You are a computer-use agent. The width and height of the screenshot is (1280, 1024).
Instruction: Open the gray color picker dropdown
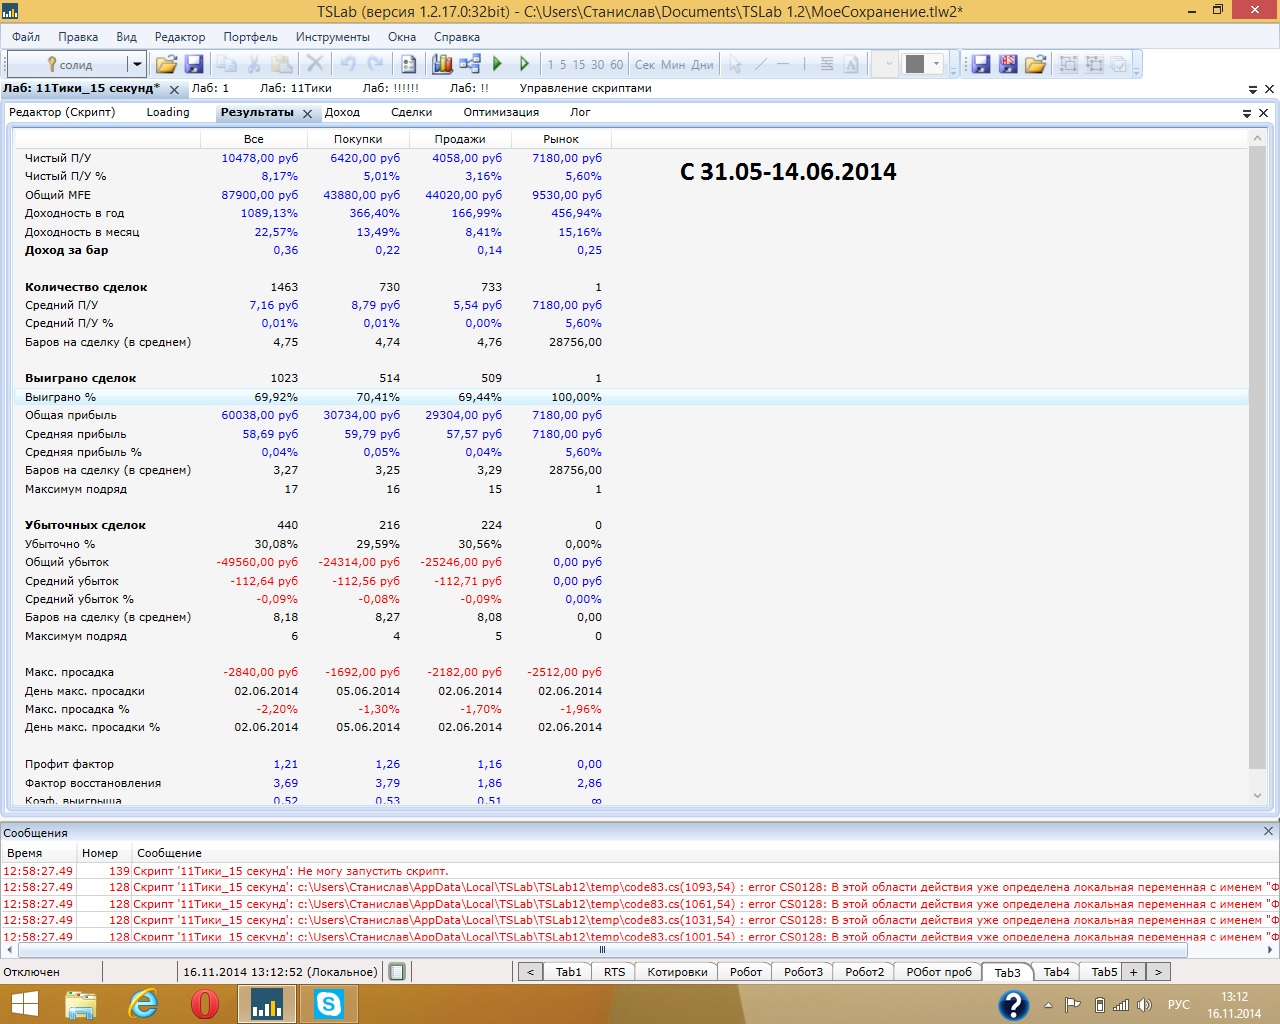pos(936,64)
